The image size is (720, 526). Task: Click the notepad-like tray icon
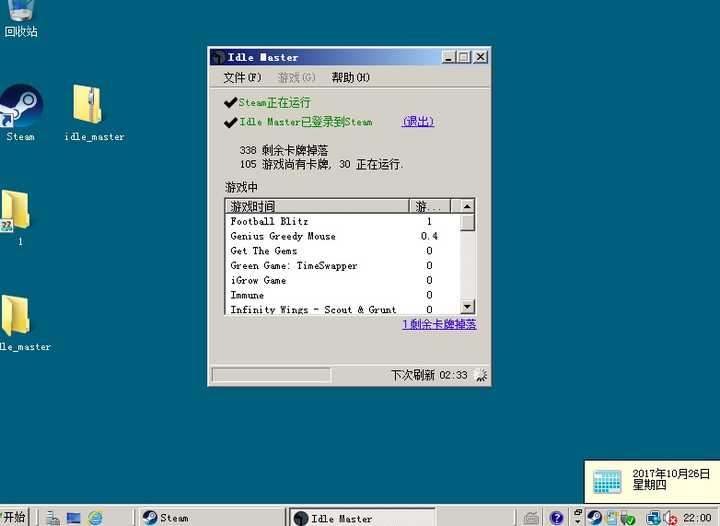point(611,518)
